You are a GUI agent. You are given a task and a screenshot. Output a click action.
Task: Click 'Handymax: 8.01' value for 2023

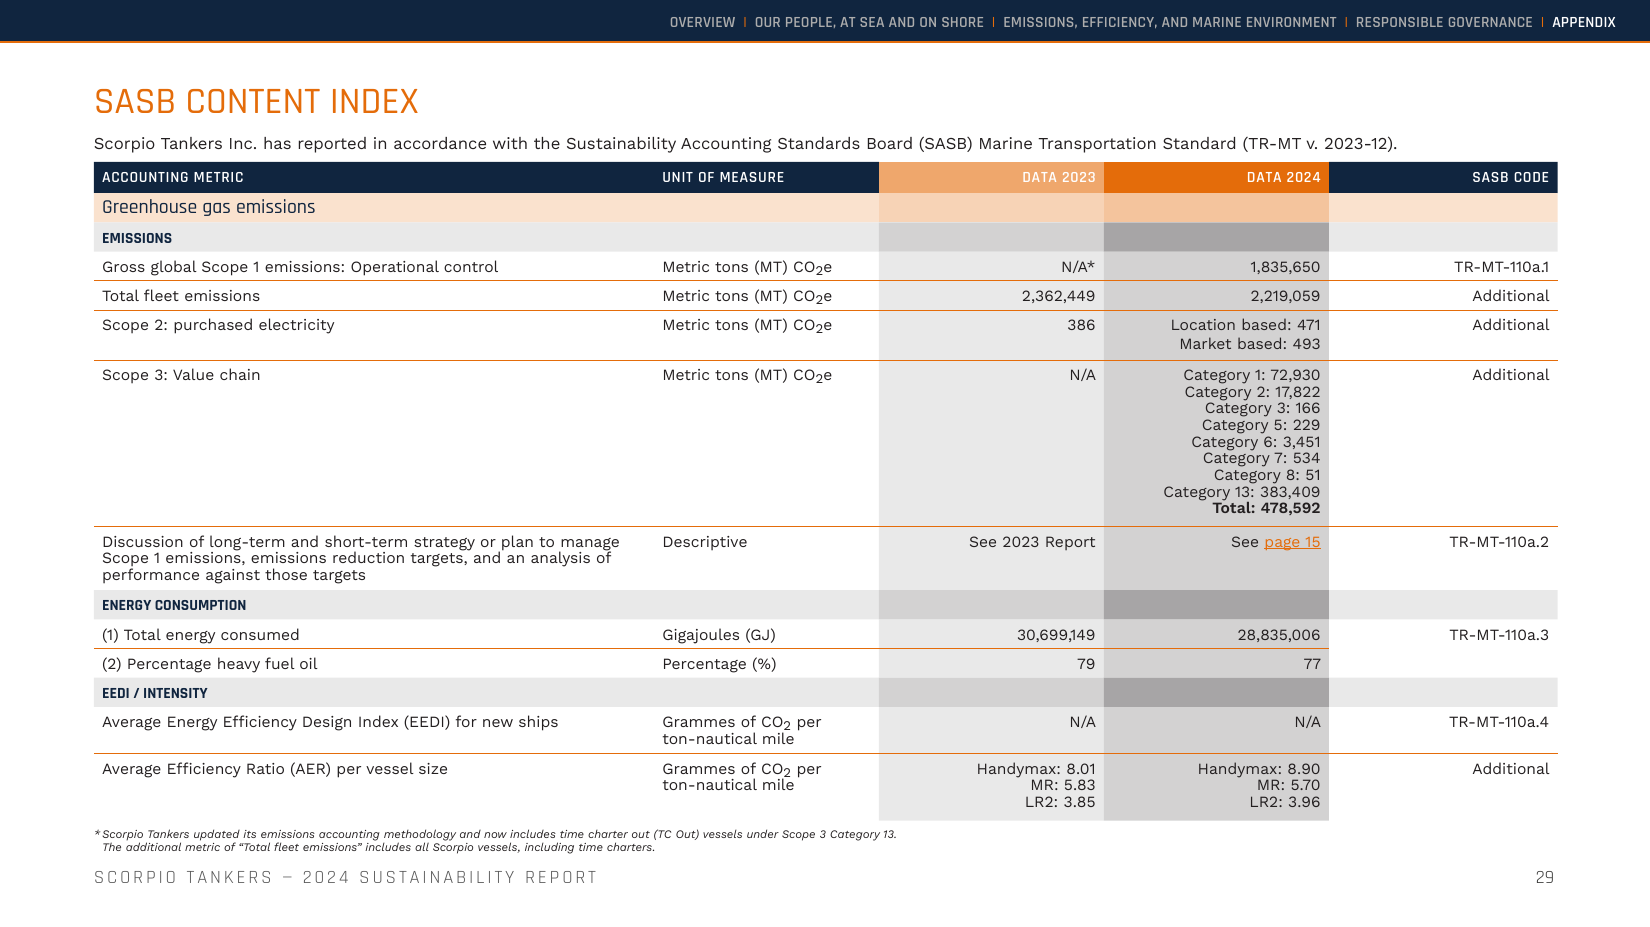pyautogui.click(x=1036, y=769)
